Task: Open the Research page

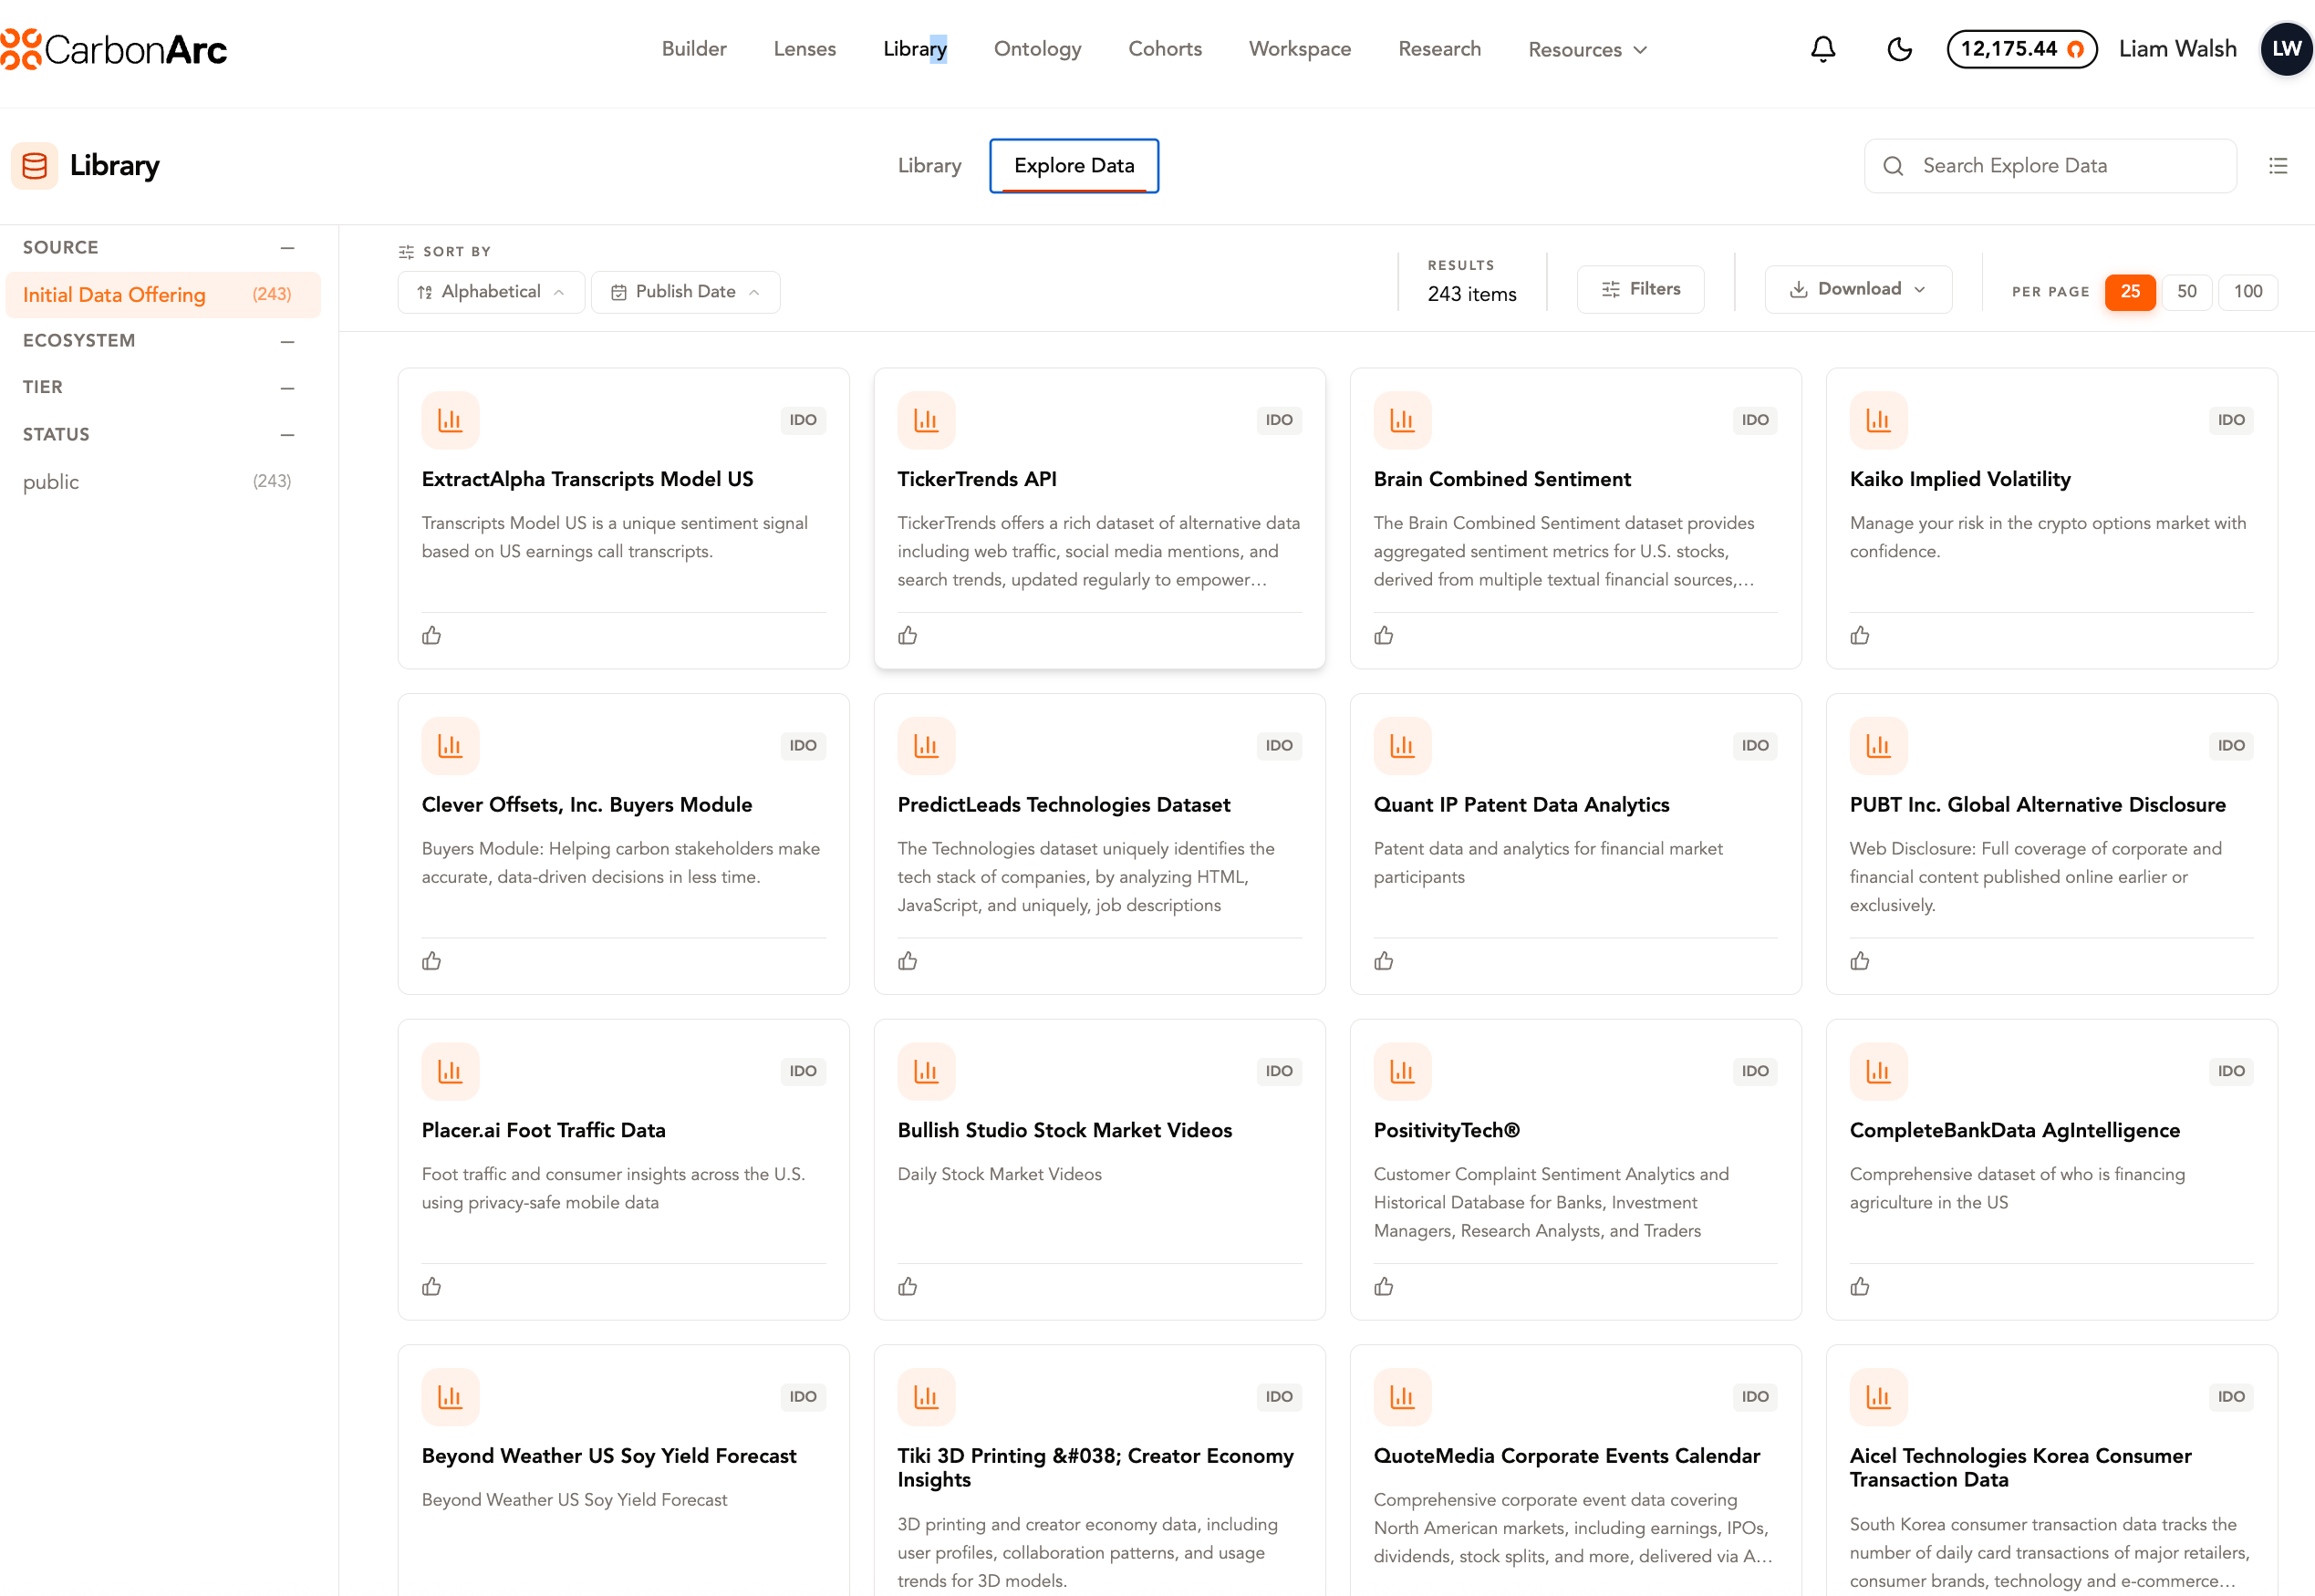Action: click(1440, 49)
